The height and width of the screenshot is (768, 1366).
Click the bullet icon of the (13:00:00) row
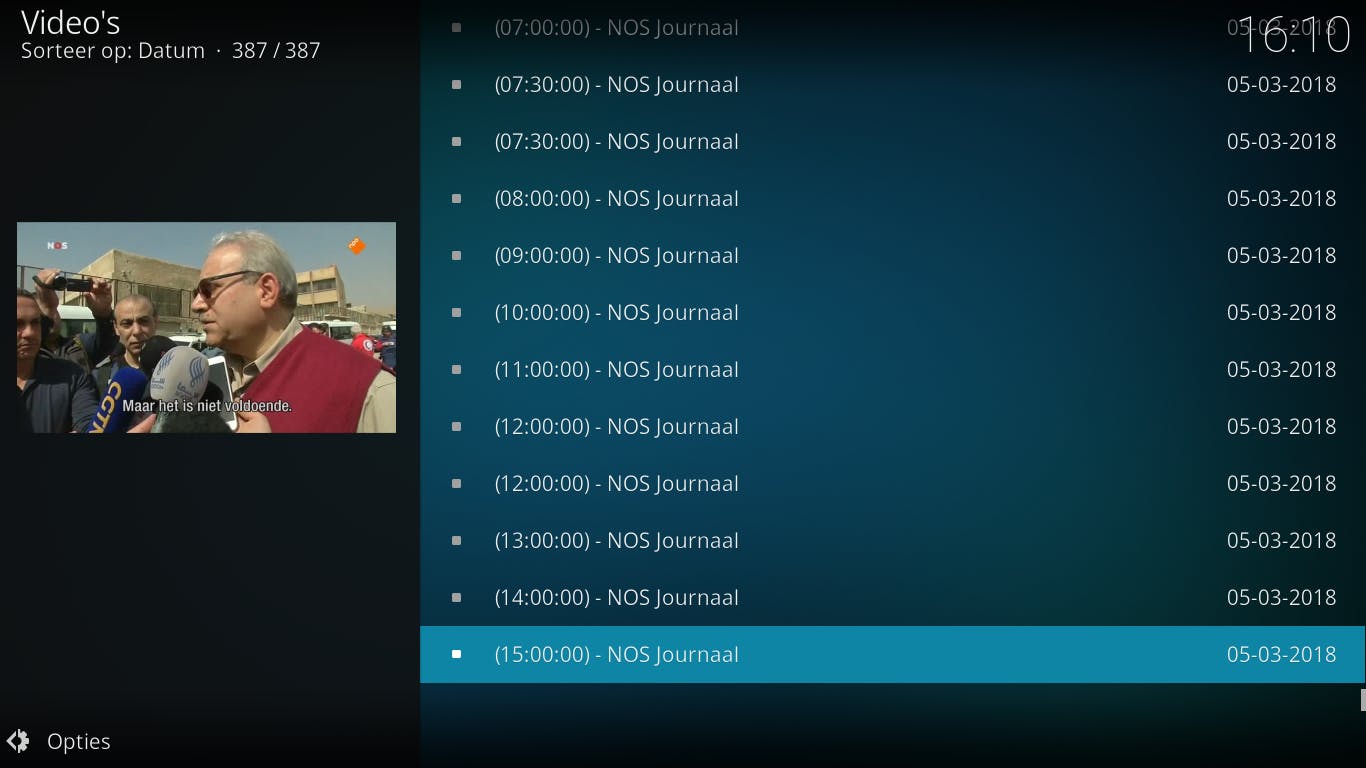[x=457, y=540]
